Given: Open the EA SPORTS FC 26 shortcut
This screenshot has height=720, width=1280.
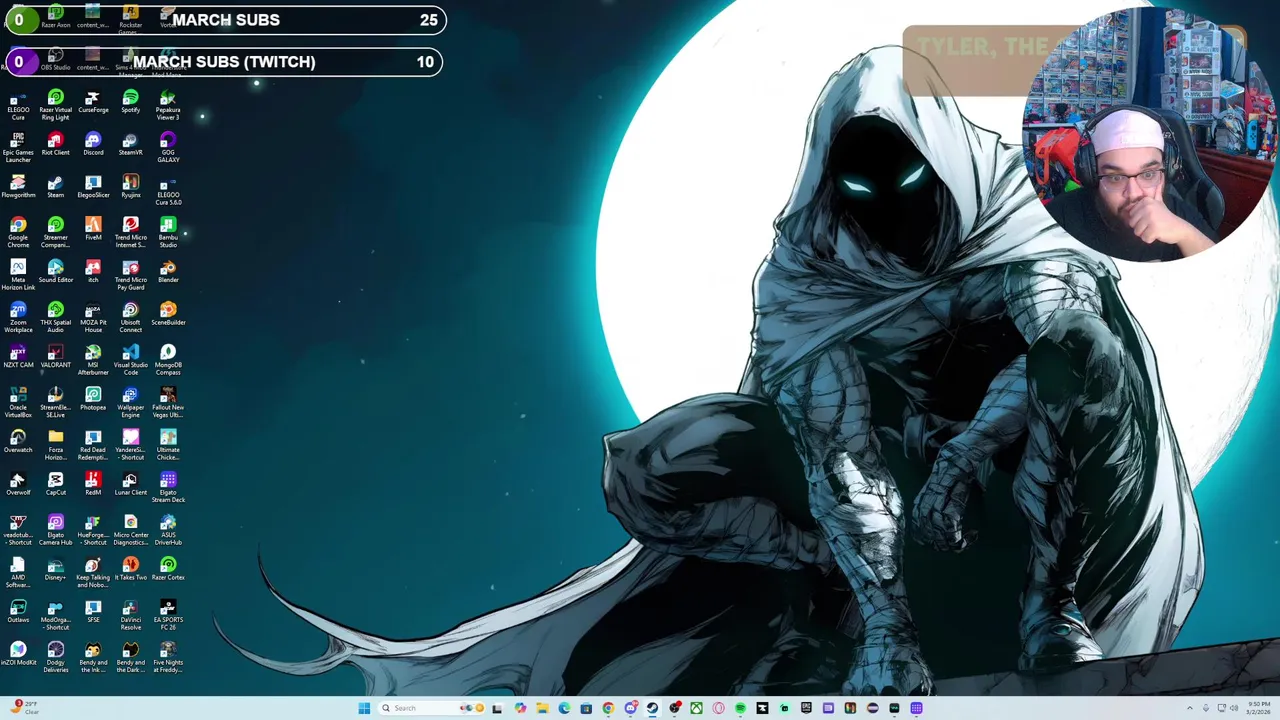Looking at the screenshot, I should [x=168, y=616].
